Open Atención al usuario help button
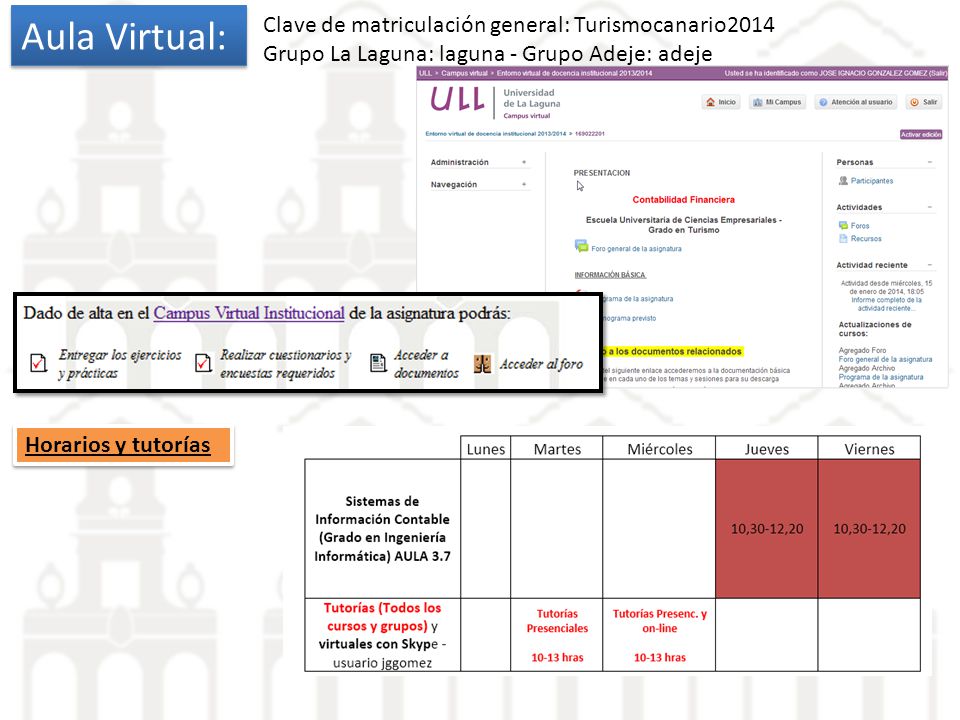Screen dimensions: 960x720 tap(856, 102)
